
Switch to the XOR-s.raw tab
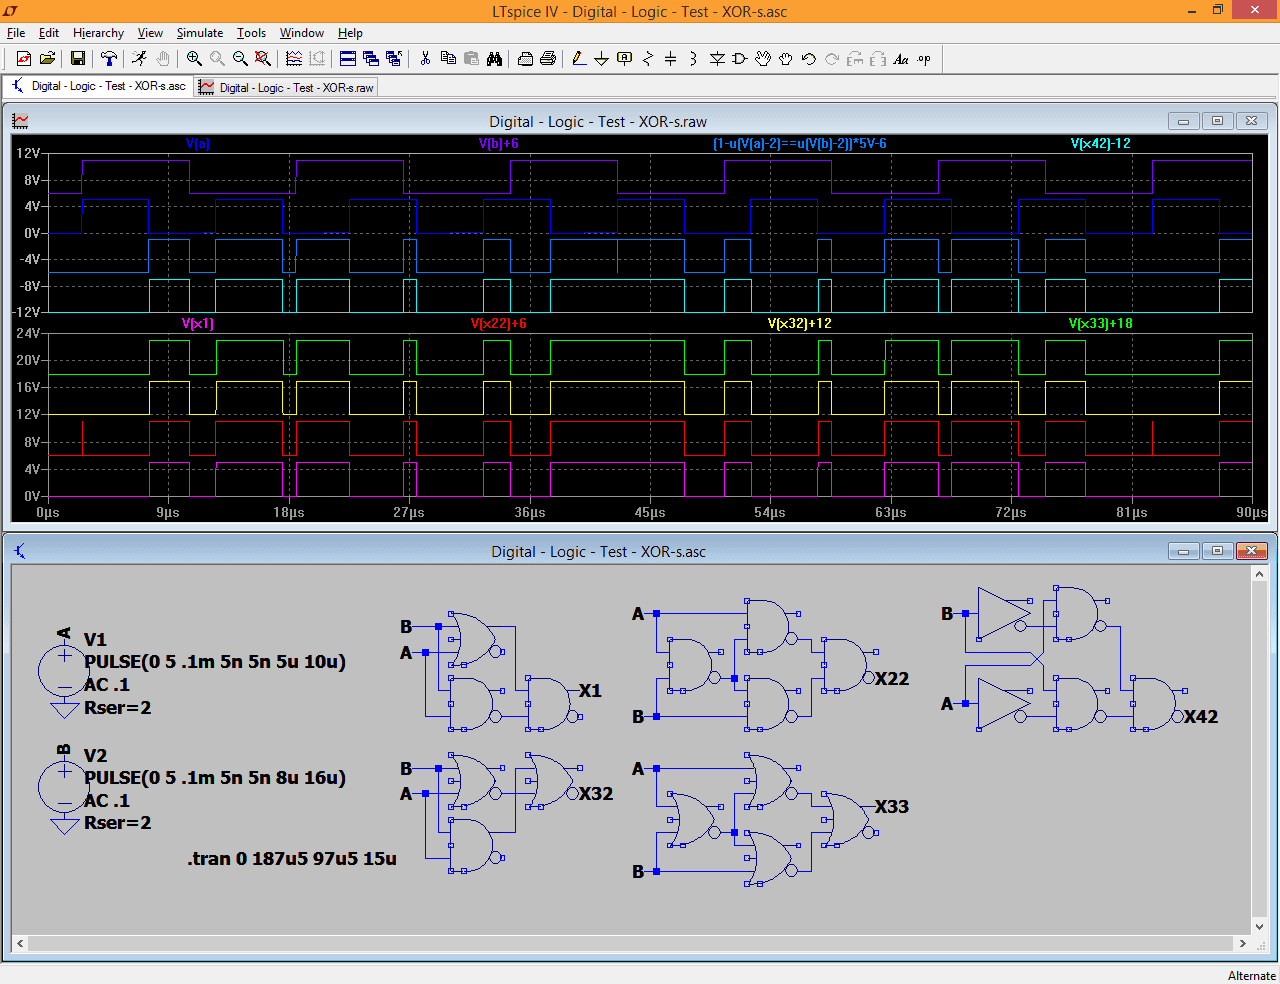click(x=287, y=88)
